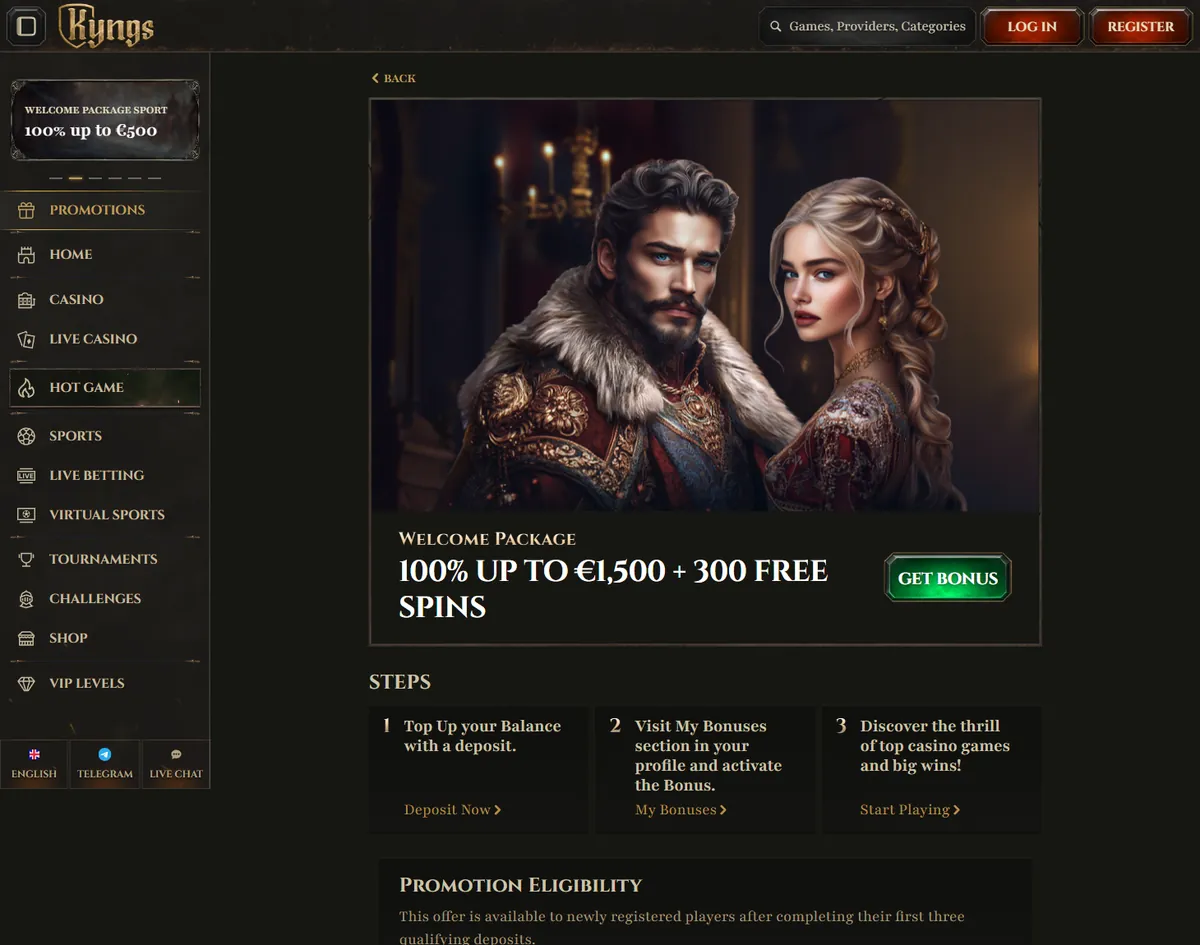Follow the Deposit Now link
The height and width of the screenshot is (945, 1200).
pyautogui.click(x=453, y=810)
